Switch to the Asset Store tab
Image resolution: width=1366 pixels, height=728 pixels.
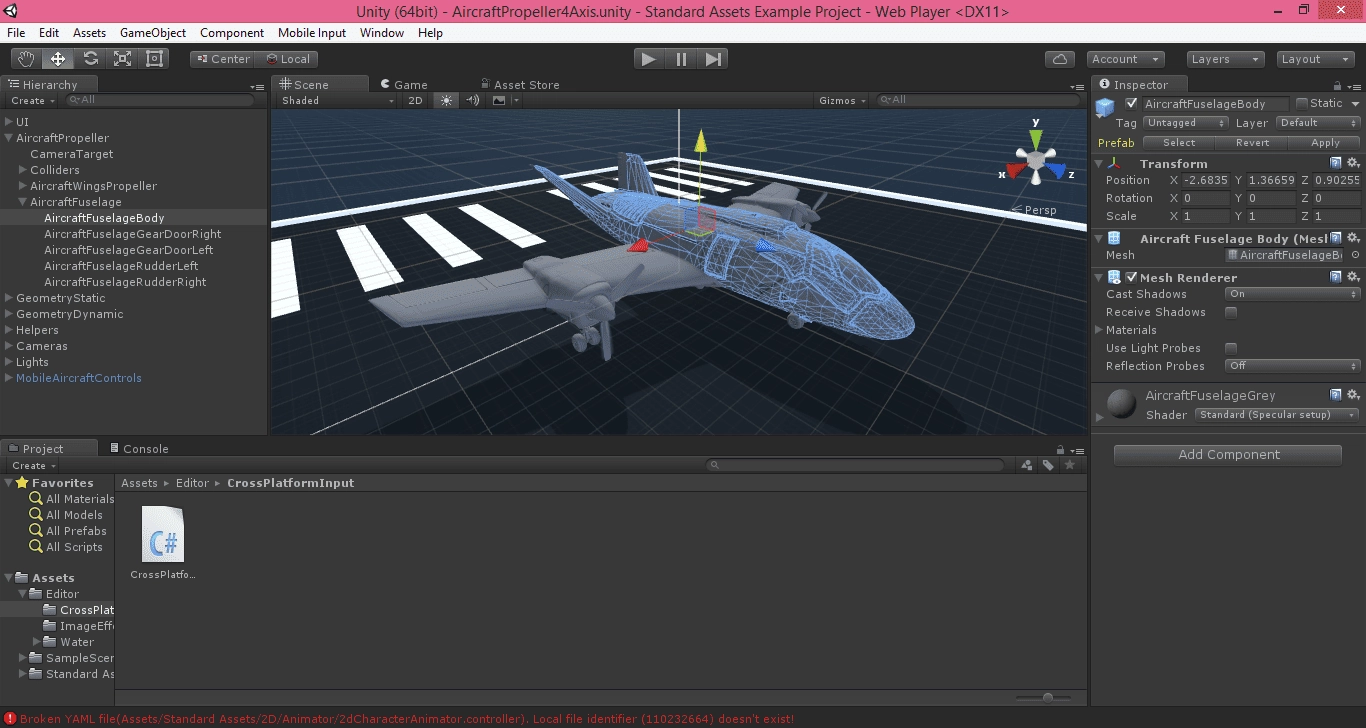[x=519, y=85]
